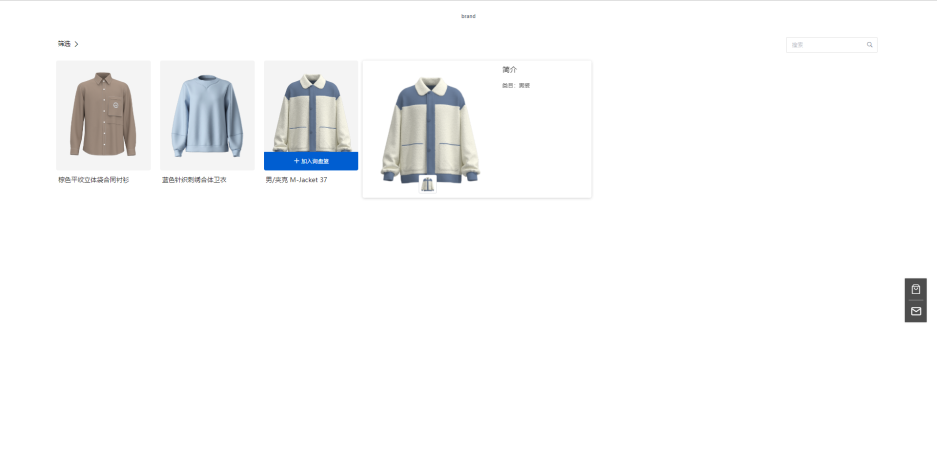Open the 筛选 filter label
Viewport: 937px width, 460px height.
[x=64, y=44]
